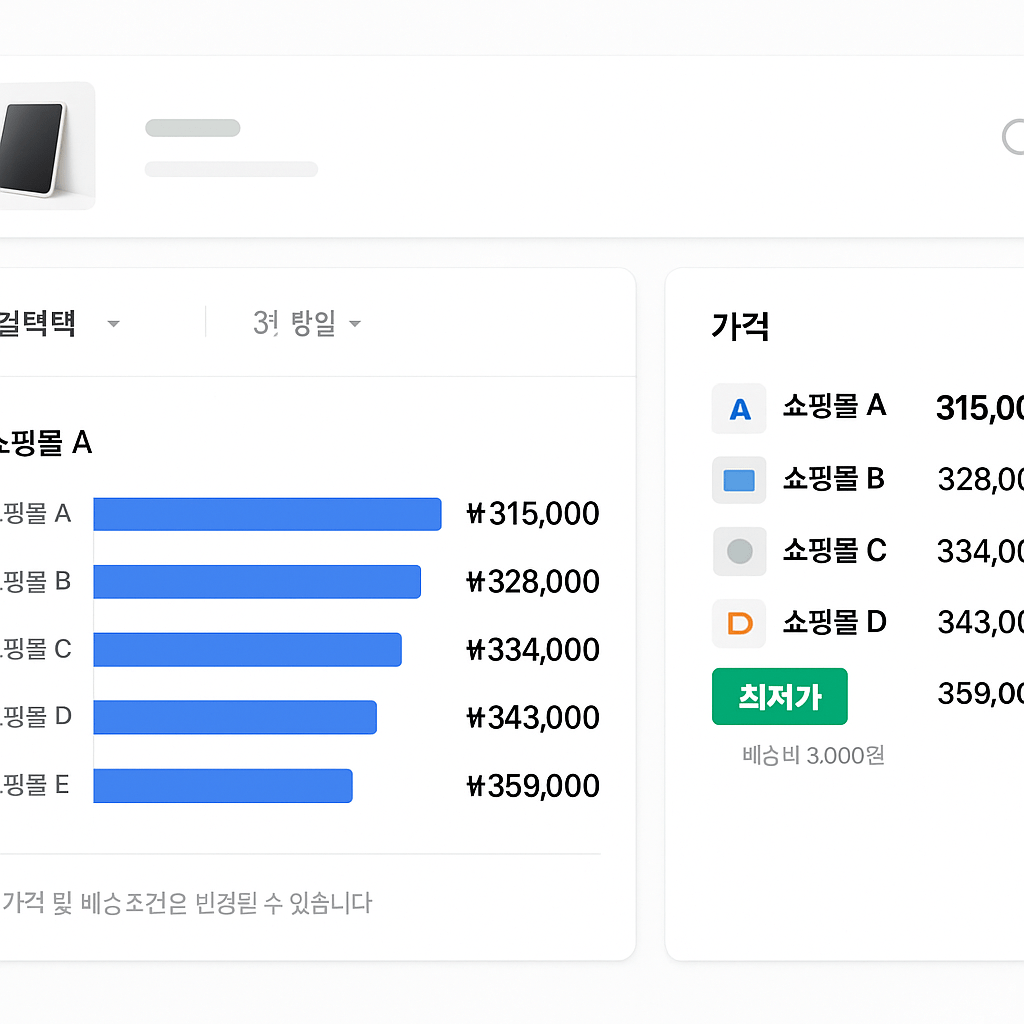Click the 쇼핑몰 A heading above the chart
This screenshot has height=1024, width=1024.
pyautogui.click(x=47, y=443)
